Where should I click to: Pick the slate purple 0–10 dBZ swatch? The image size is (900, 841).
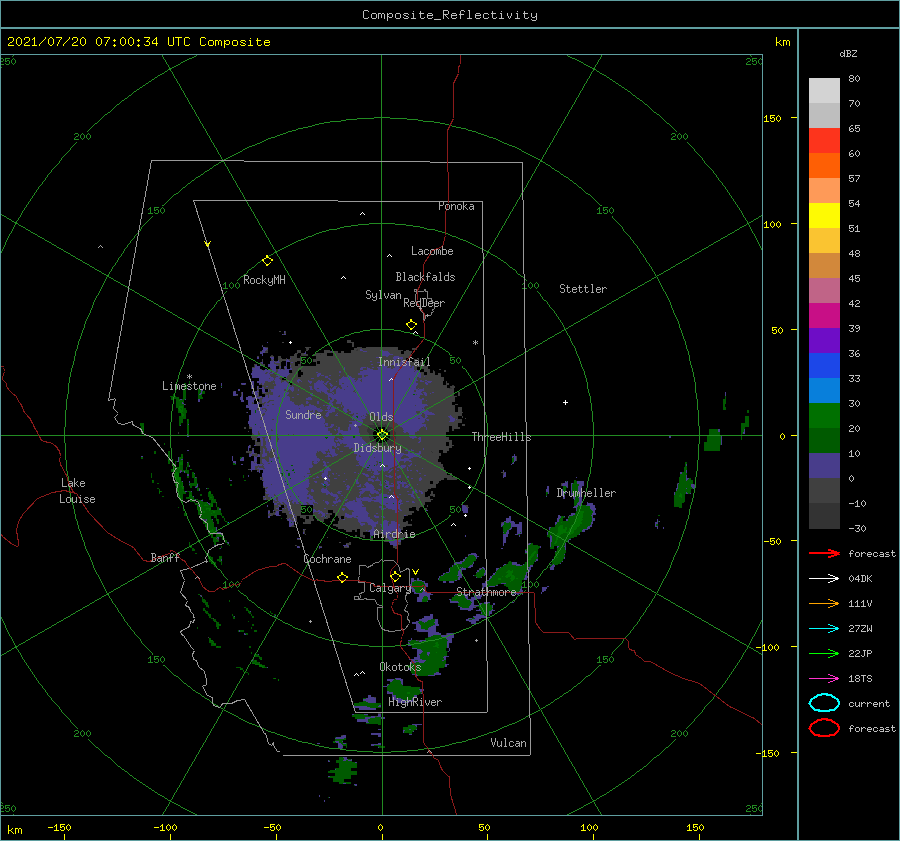[x=824, y=466]
